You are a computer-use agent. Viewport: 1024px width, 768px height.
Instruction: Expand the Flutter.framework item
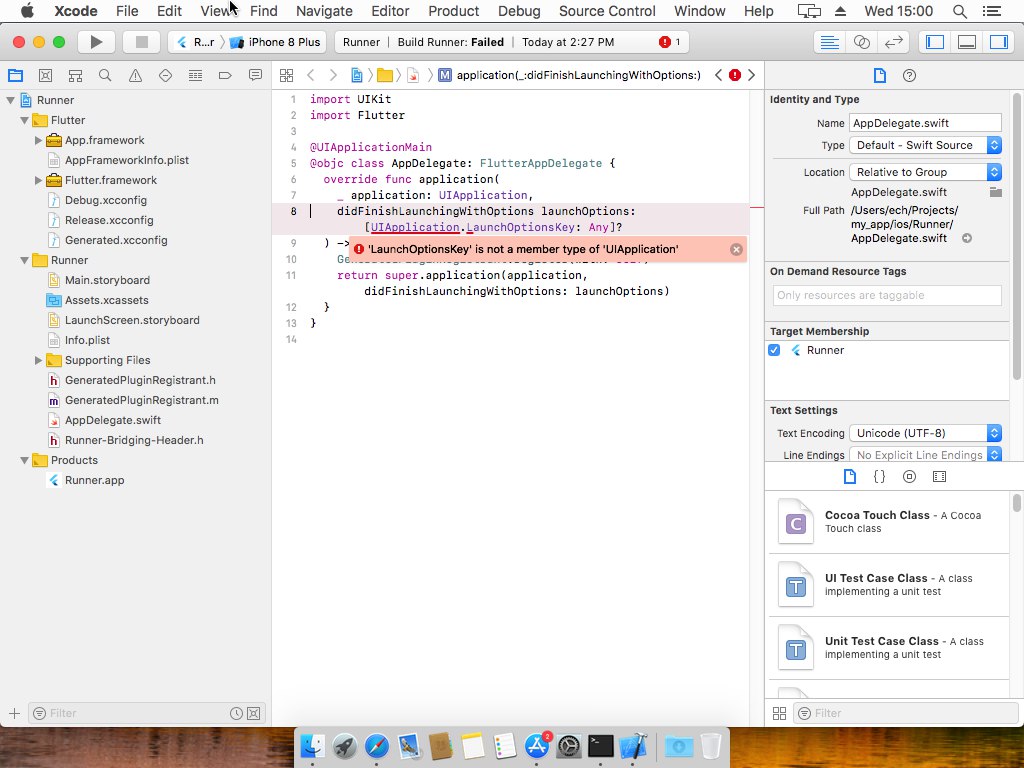[x=39, y=180]
